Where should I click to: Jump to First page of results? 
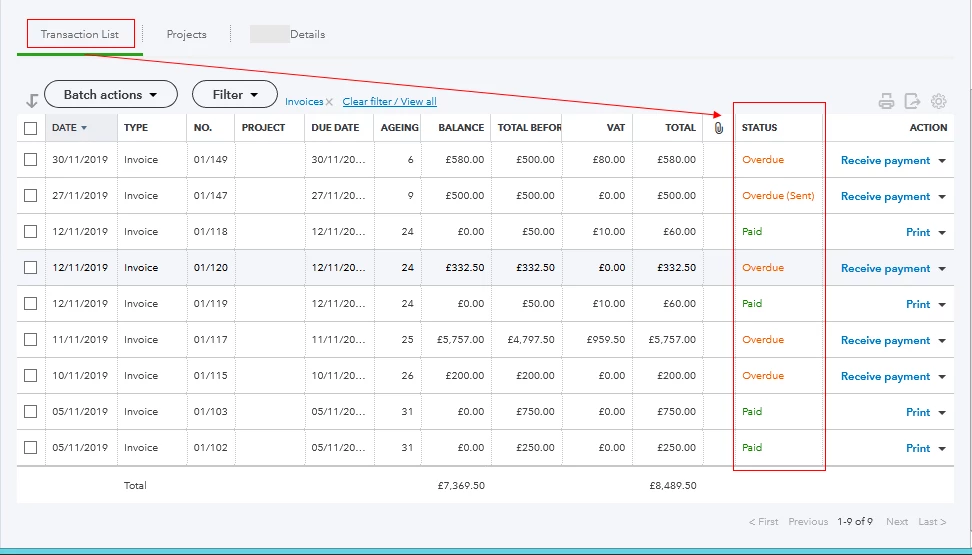(x=764, y=522)
